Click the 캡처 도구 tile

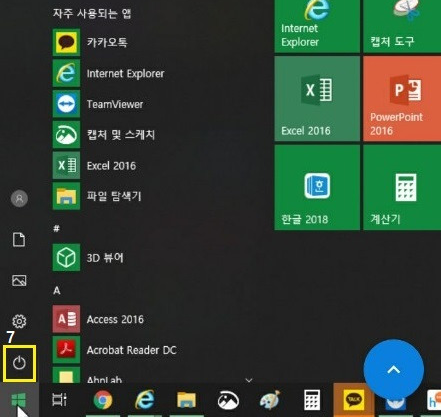(402, 26)
